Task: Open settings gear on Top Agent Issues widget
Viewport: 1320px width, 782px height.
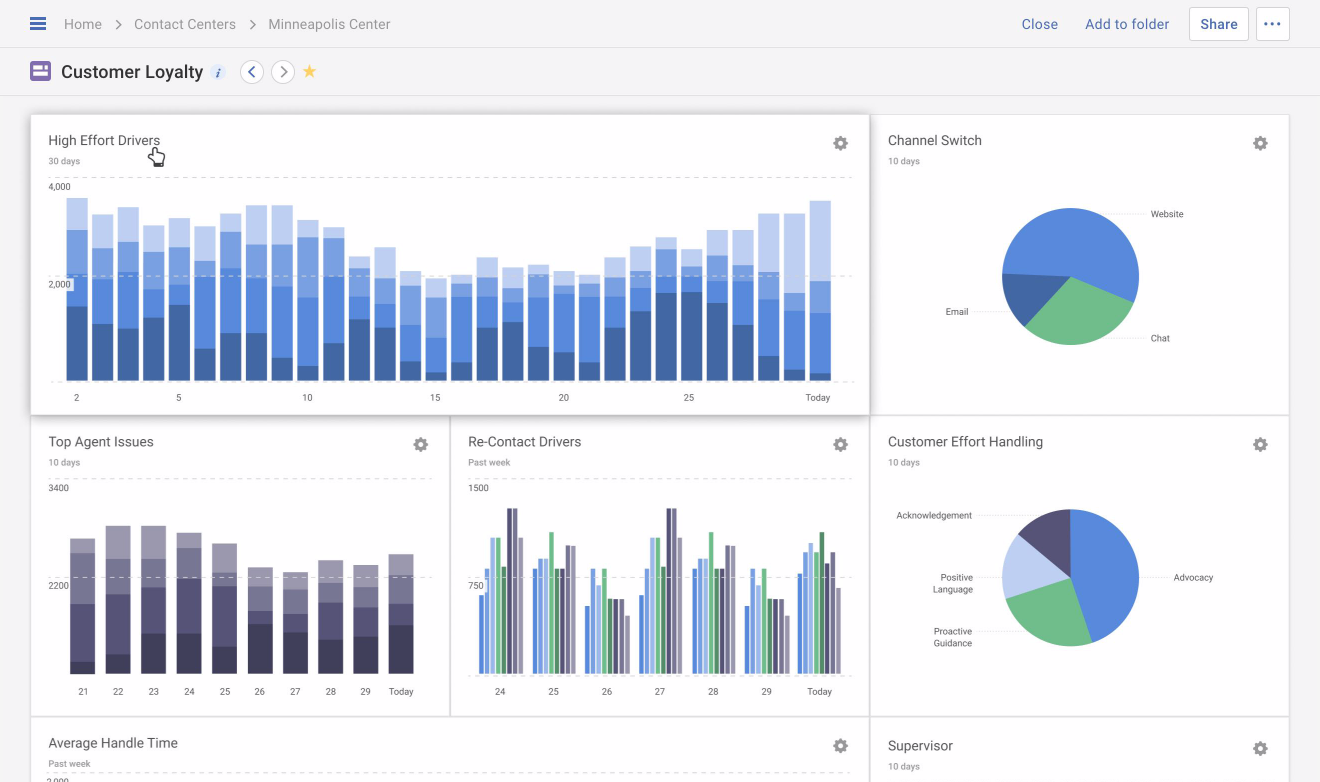Action: pyautogui.click(x=421, y=444)
